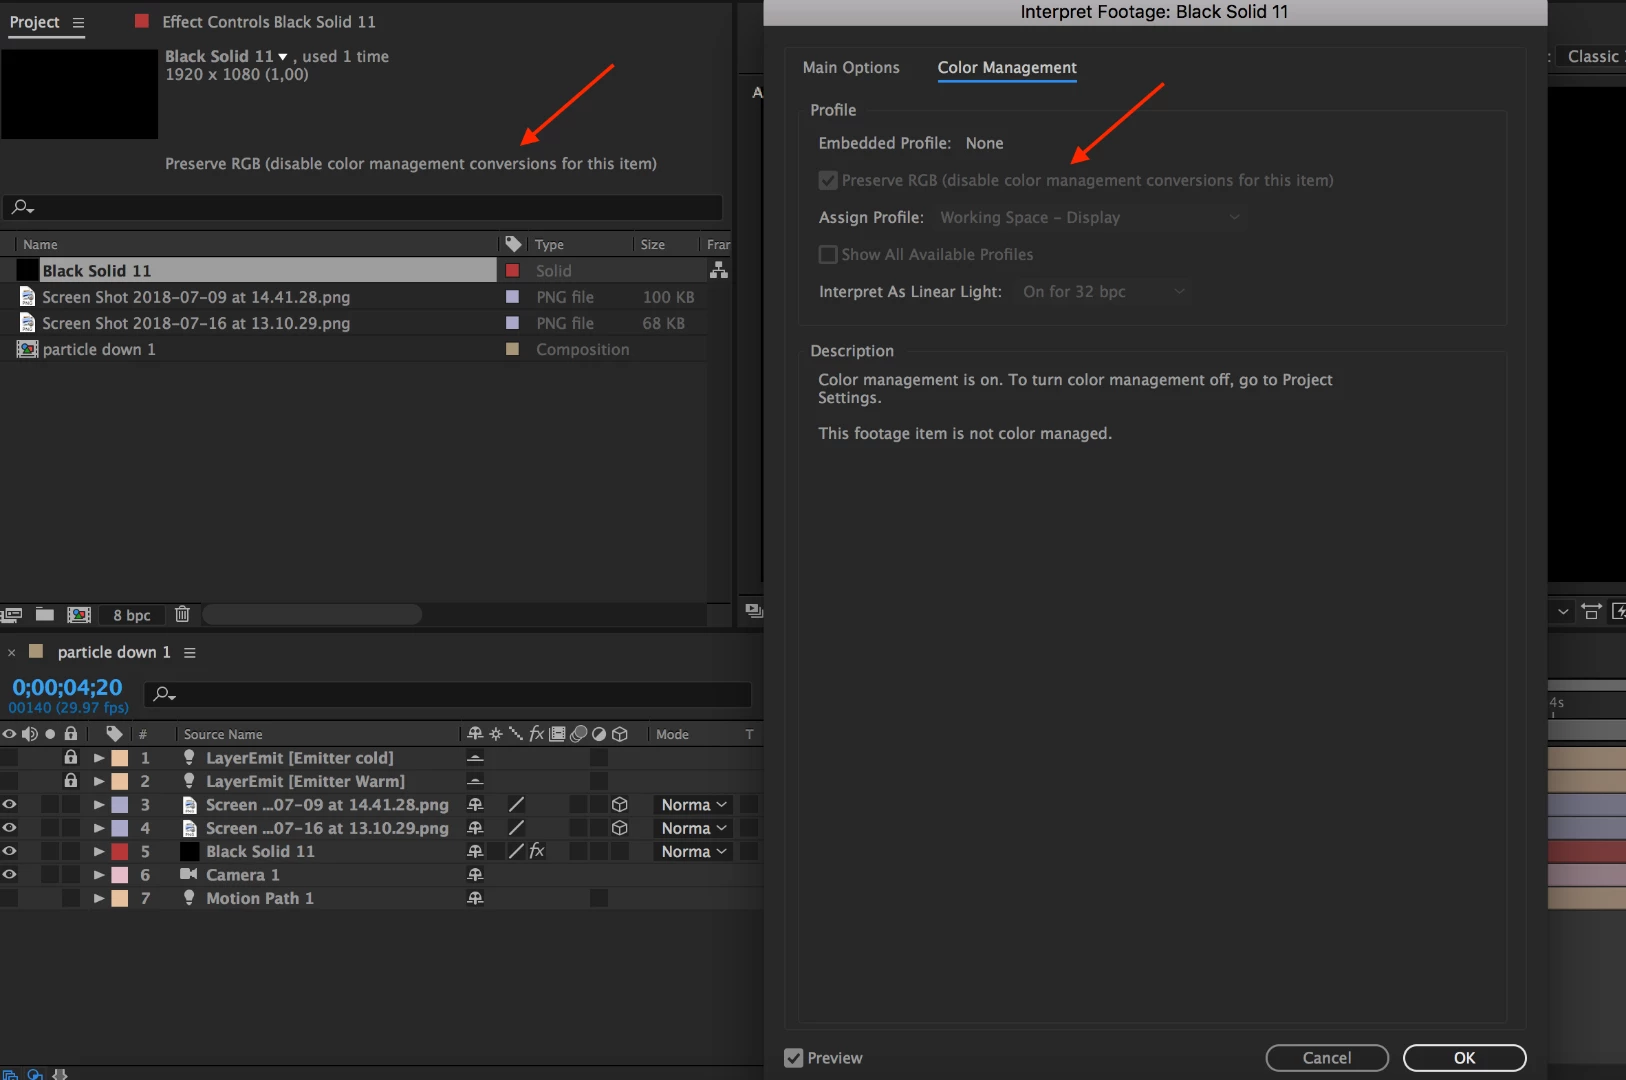Click the 3D cube switch on layer 3

[x=619, y=805]
